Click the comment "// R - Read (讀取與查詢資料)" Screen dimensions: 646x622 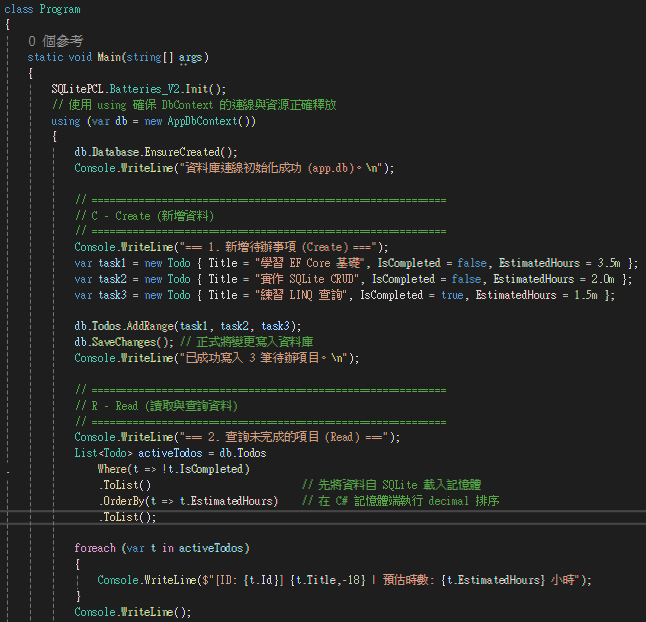point(157,406)
